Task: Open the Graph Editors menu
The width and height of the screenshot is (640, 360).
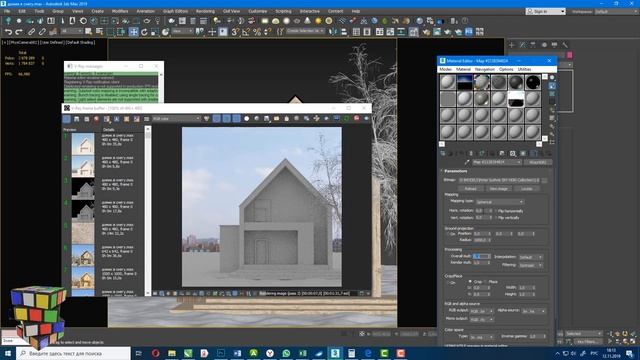Action: (x=176, y=11)
